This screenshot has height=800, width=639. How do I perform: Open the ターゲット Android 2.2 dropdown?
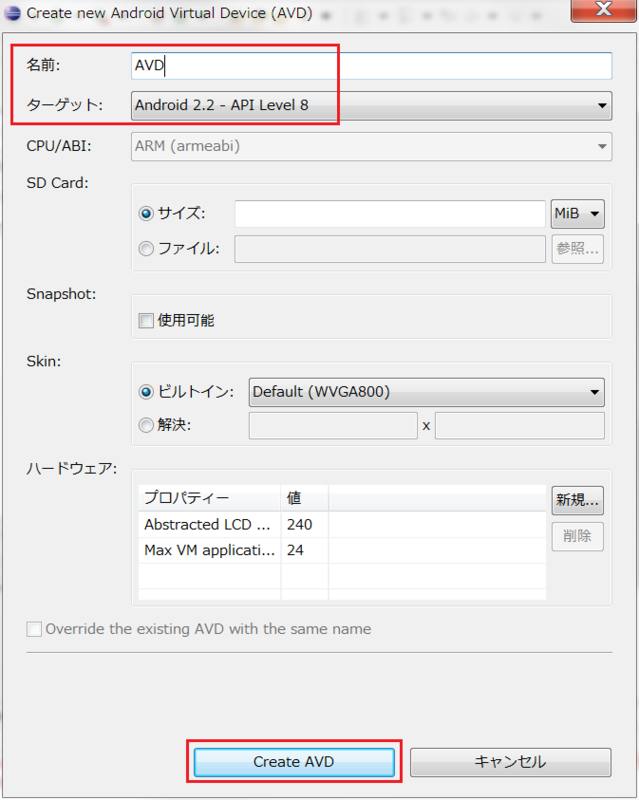click(x=371, y=106)
